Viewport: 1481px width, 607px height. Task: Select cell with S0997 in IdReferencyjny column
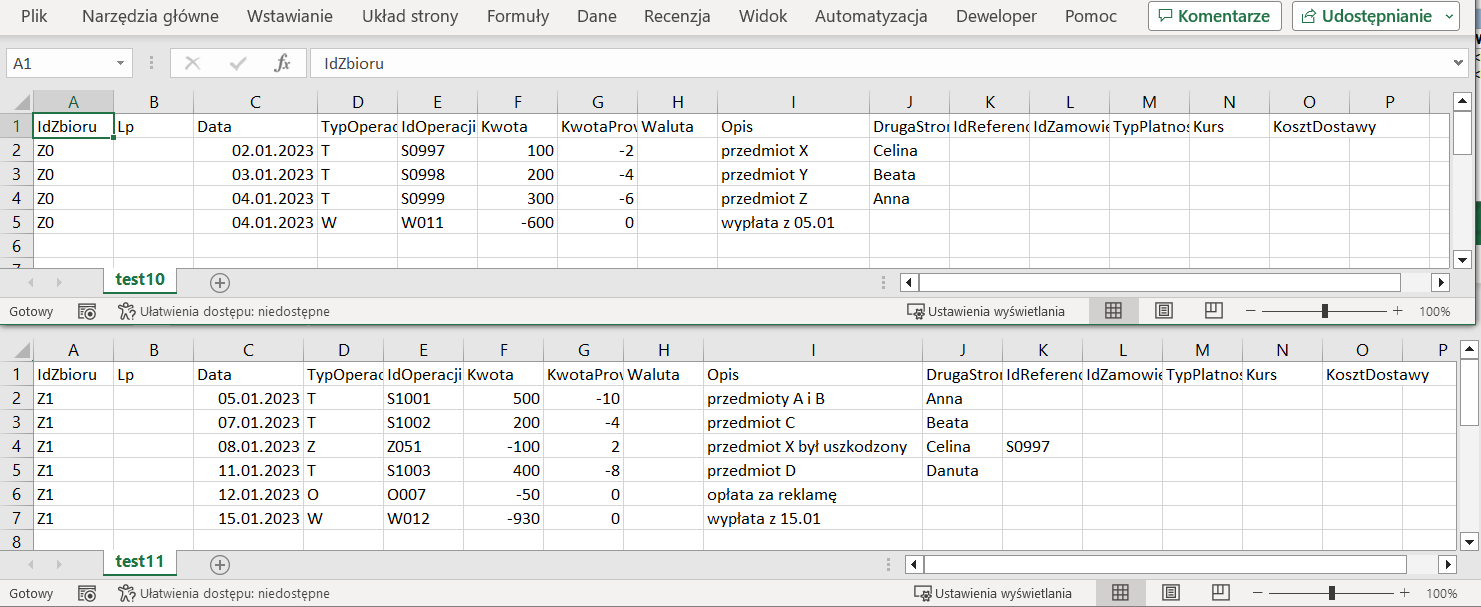click(x=1043, y=446)
